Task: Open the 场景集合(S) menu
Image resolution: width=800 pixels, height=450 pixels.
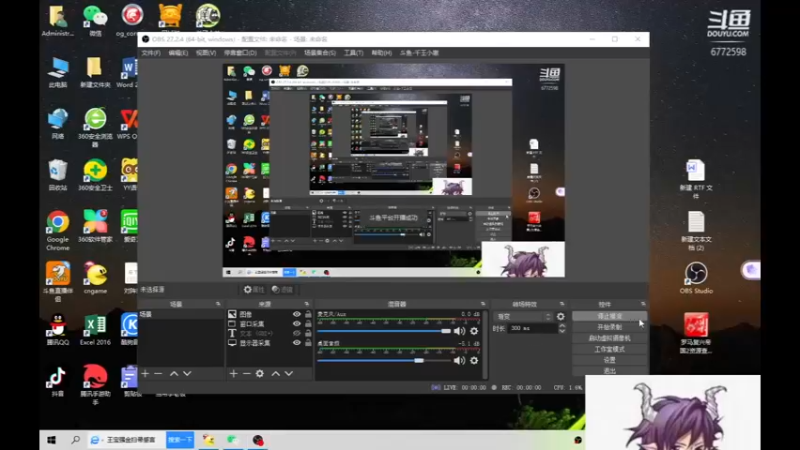Action: (320, 53)
